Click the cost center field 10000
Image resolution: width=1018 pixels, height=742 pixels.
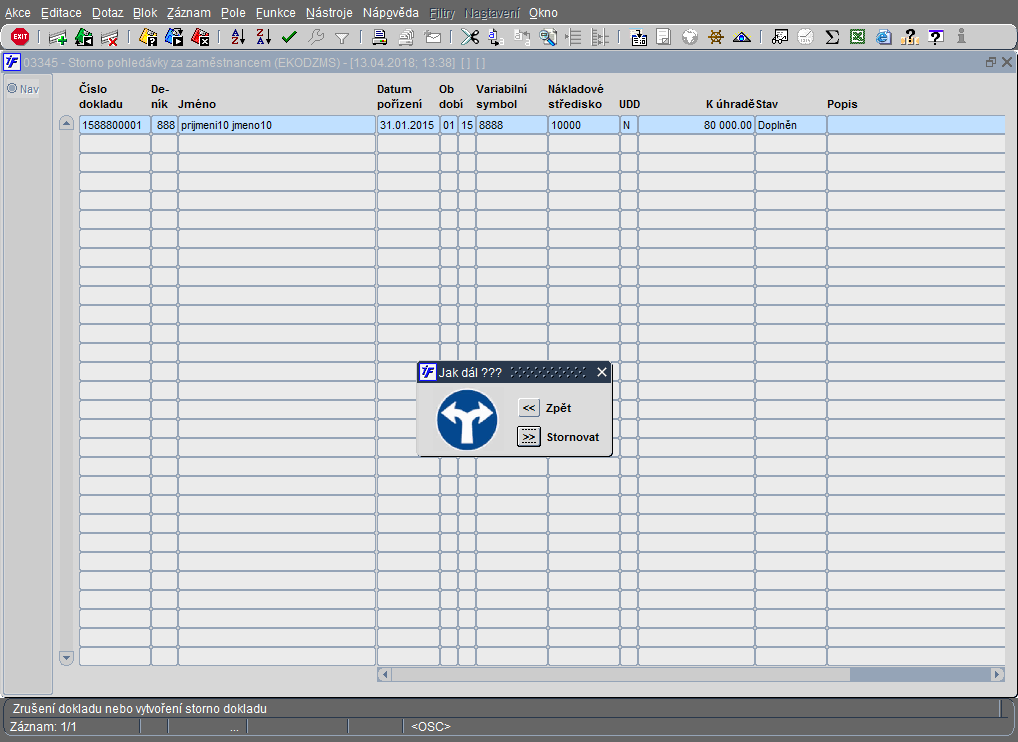point(584,125)
